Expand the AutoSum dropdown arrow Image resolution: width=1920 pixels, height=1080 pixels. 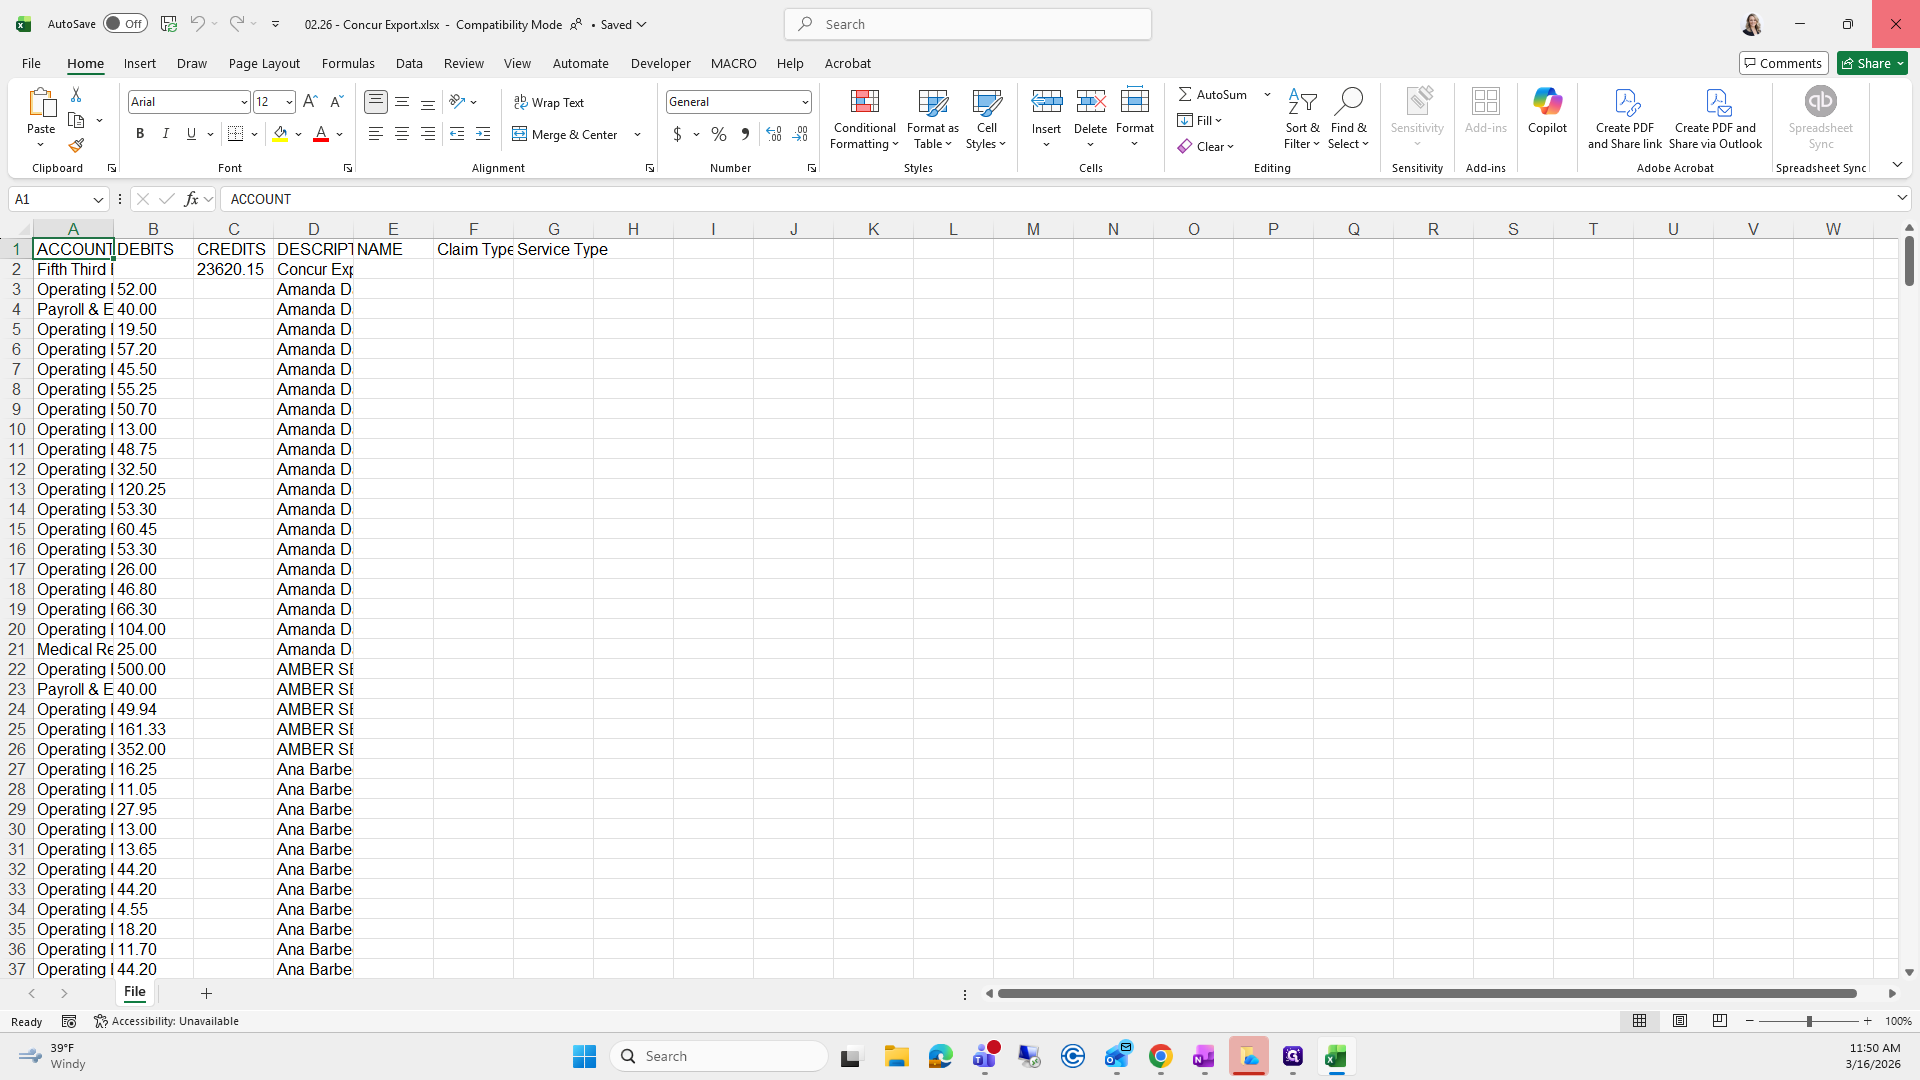click(x=1267, y=94)
